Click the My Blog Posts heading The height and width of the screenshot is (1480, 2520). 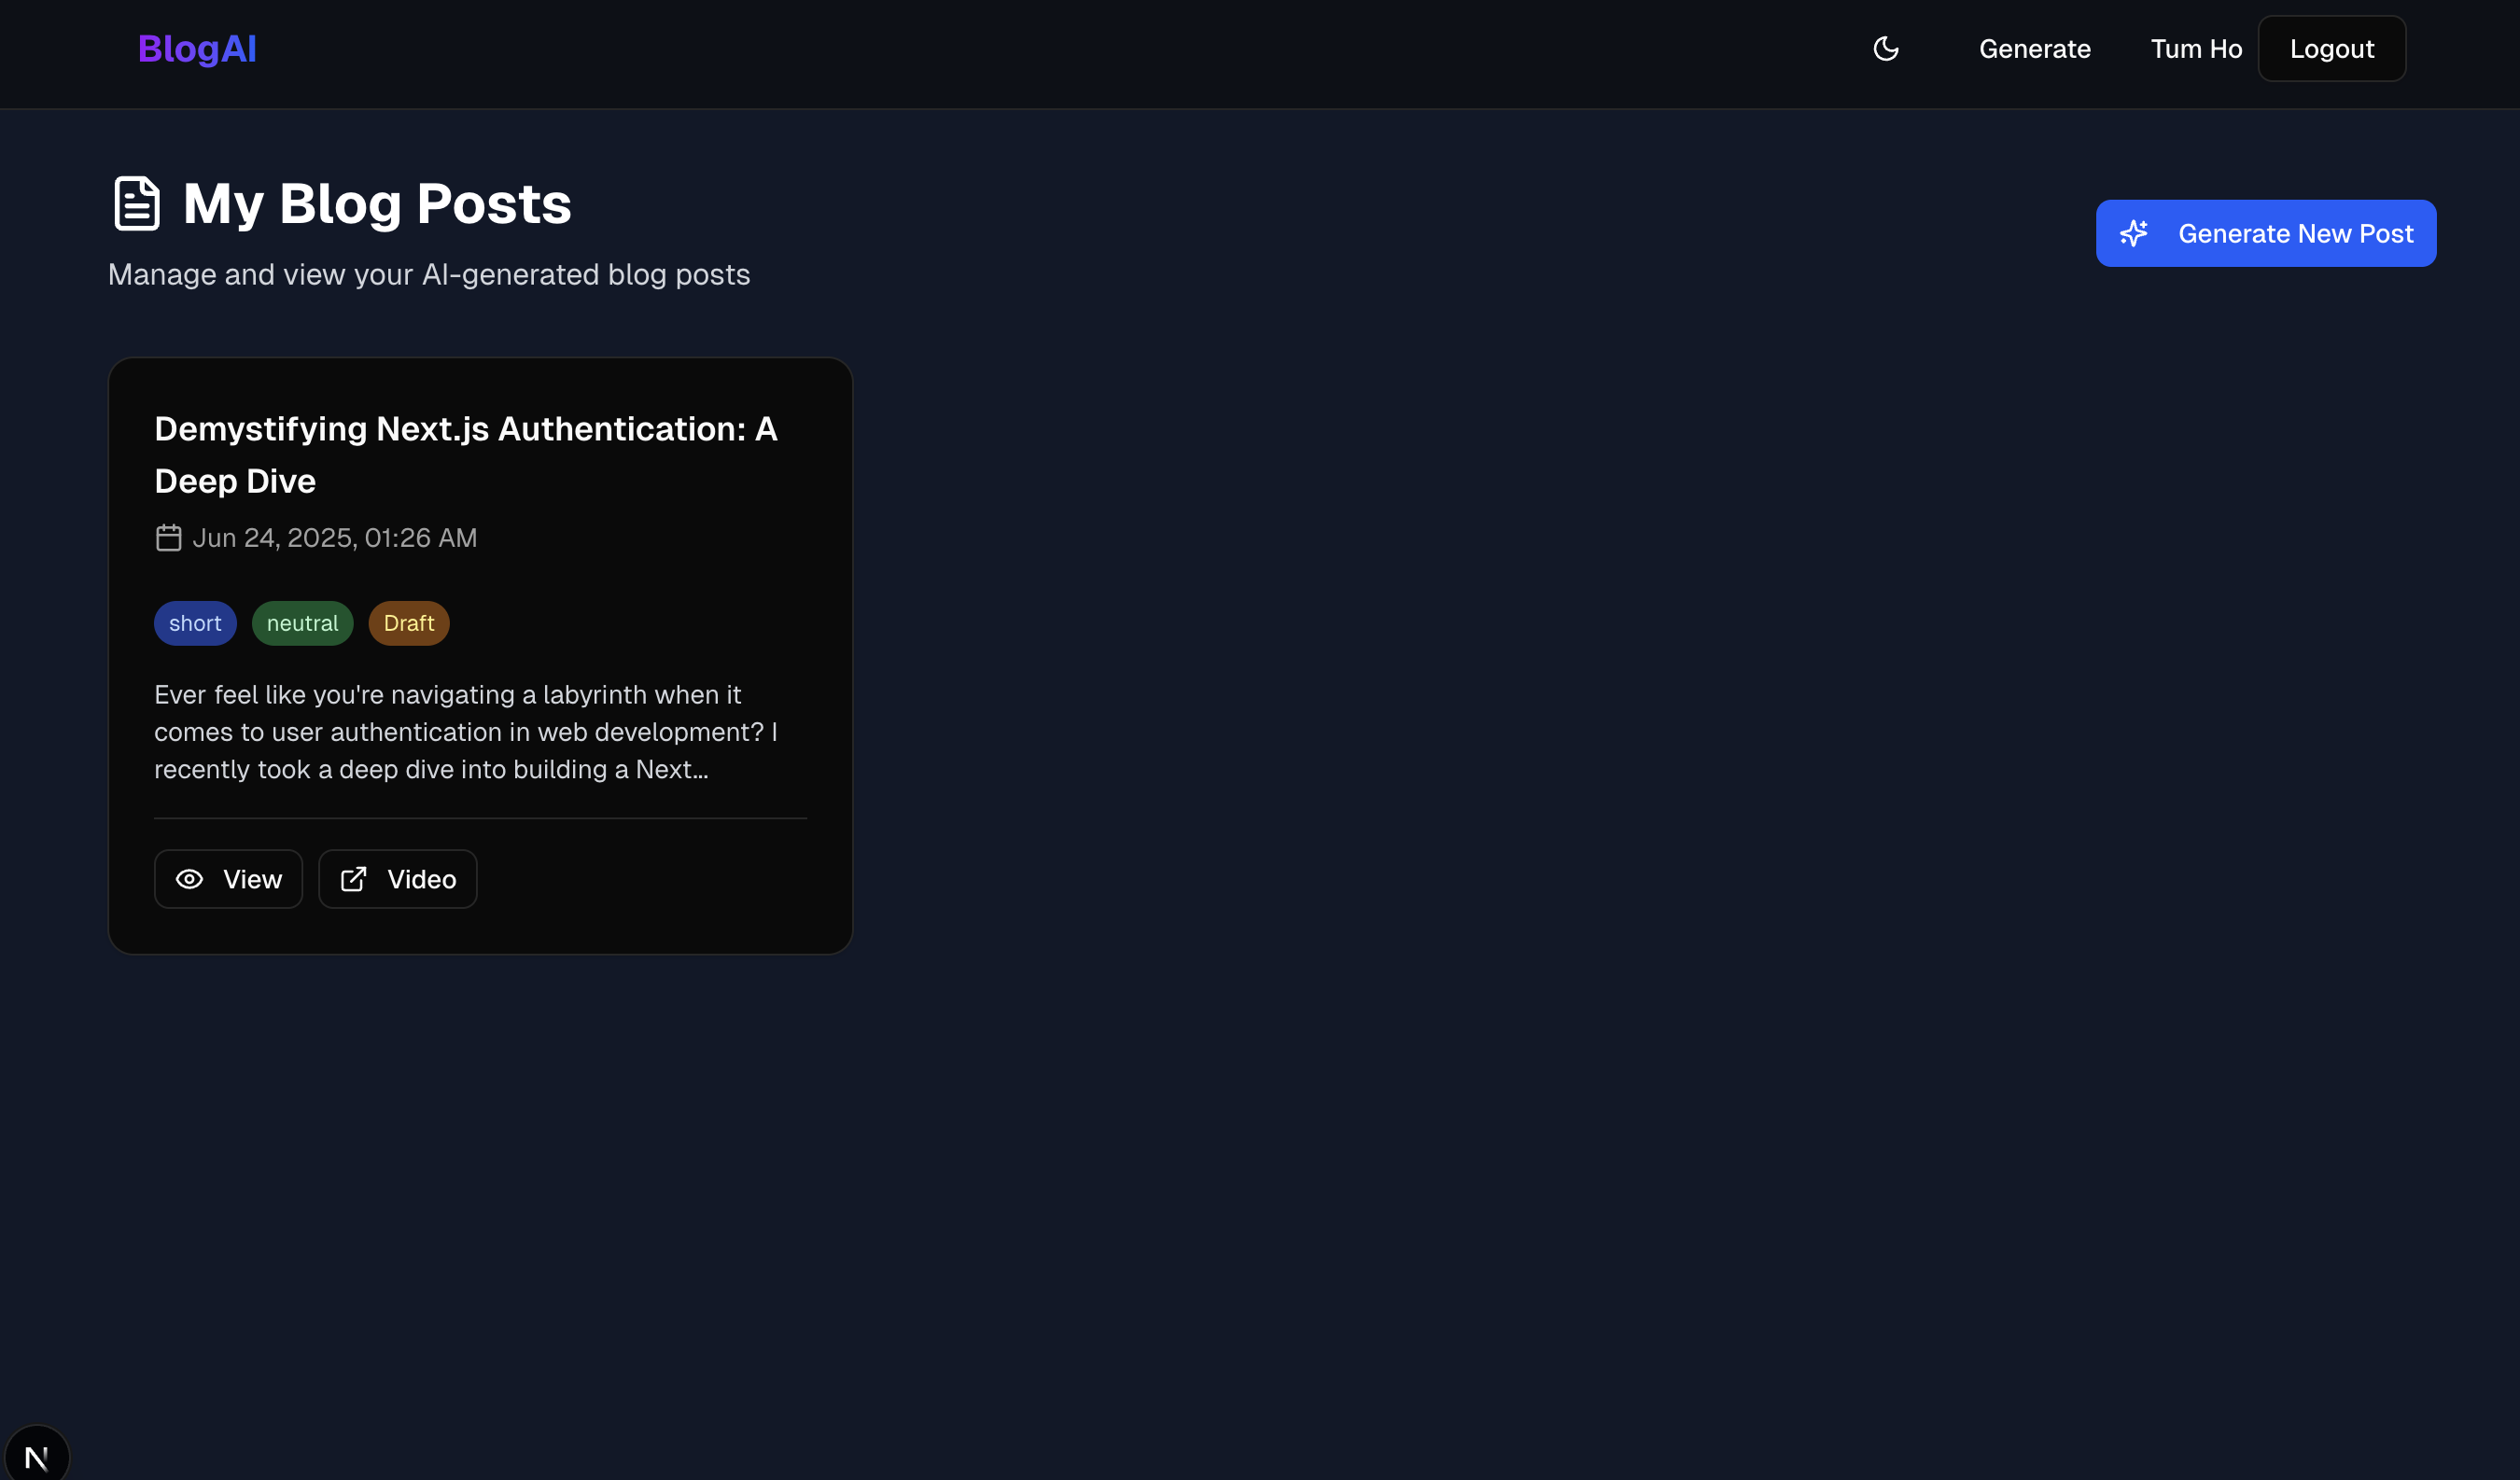click(377, 204)
